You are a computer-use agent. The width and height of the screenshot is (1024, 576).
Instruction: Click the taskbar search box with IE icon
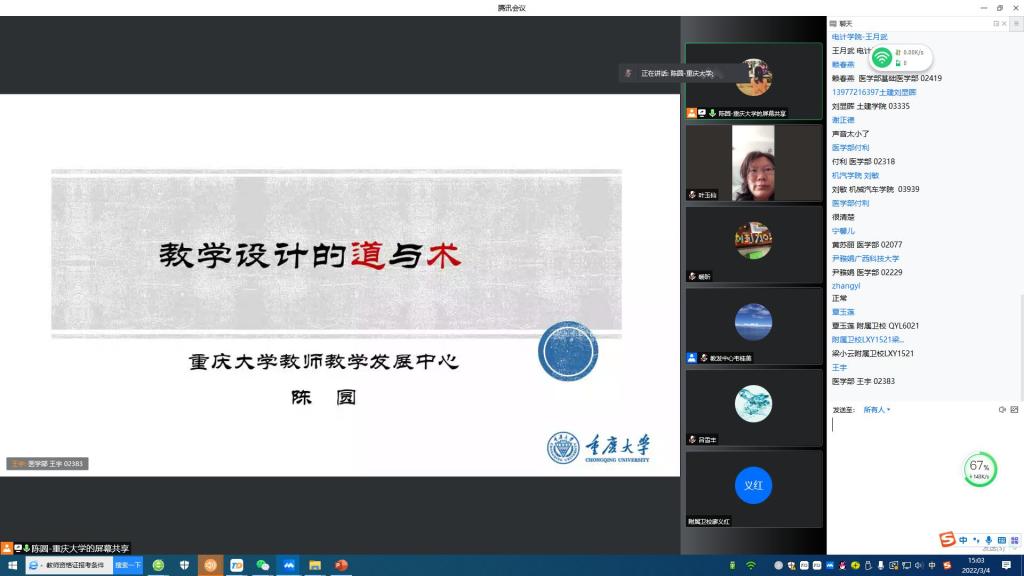point(69,566)
